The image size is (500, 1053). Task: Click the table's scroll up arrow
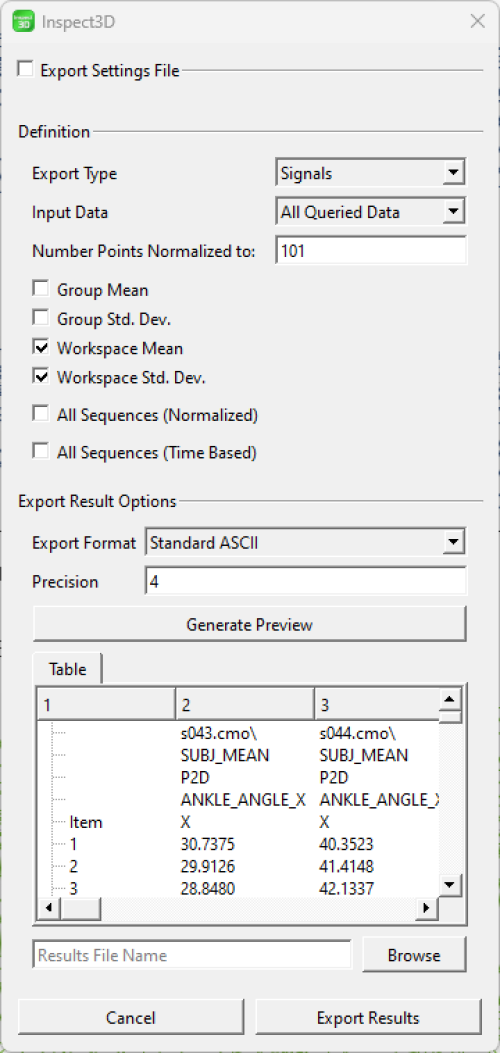(x=450, y=700)
